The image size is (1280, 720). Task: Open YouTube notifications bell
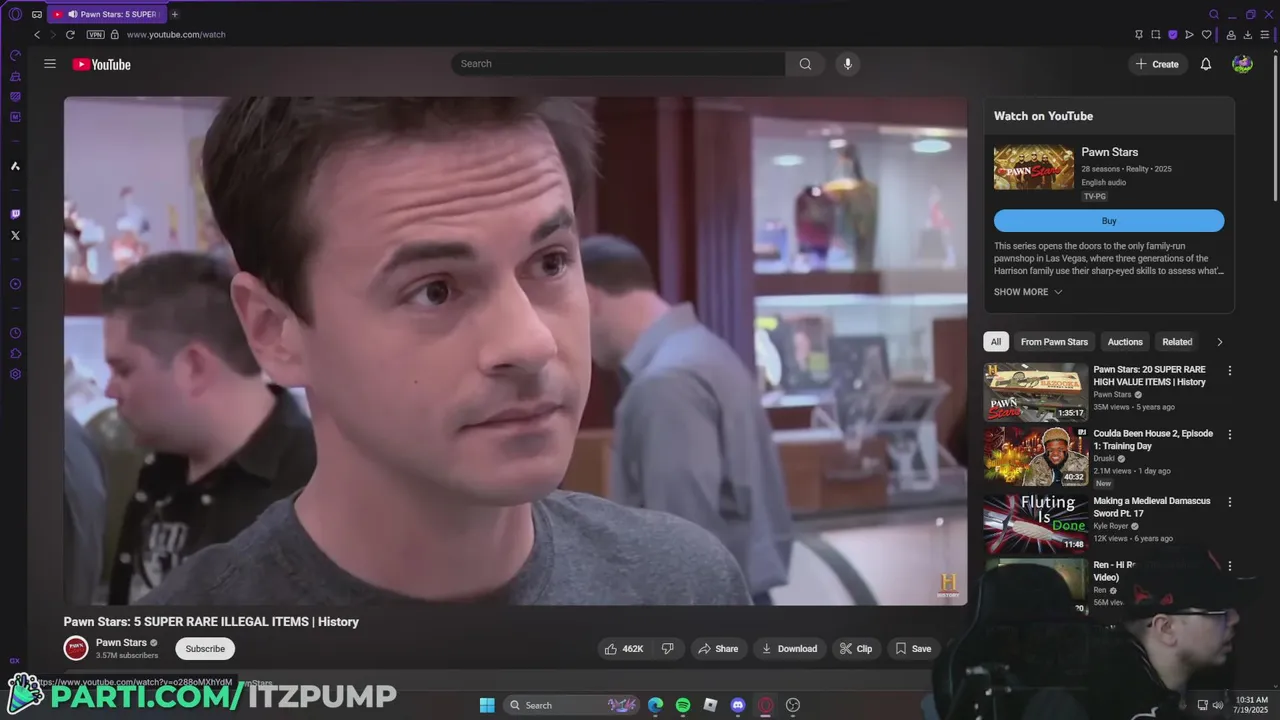1206,64
